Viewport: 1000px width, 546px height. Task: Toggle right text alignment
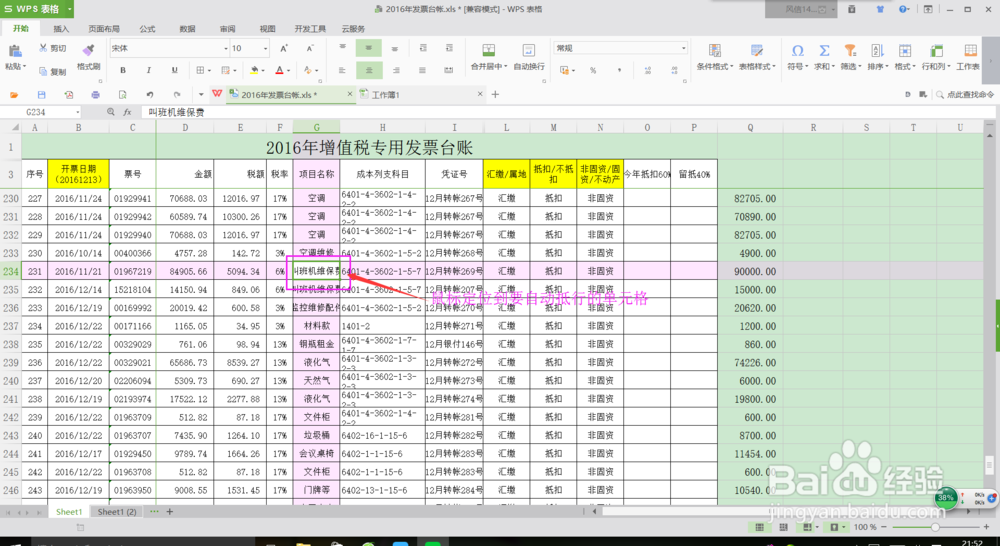click(395, 70)
